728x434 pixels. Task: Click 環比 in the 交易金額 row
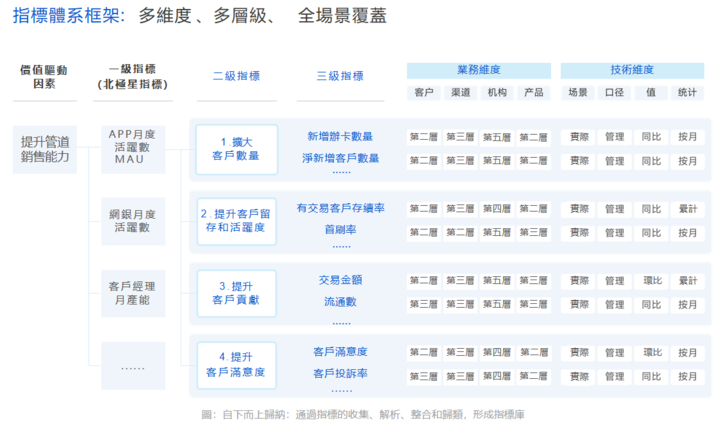pos(651,281)
